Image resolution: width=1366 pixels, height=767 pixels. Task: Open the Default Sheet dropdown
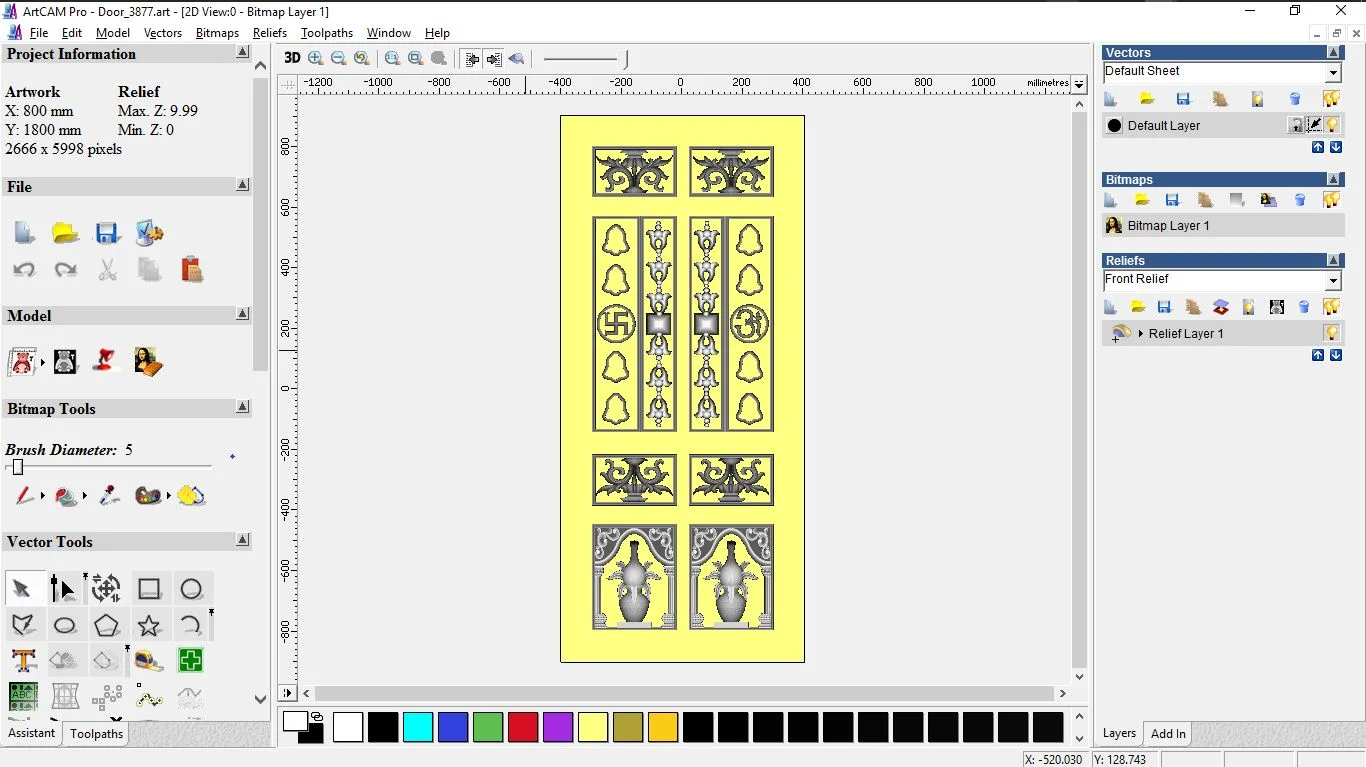1333,73
